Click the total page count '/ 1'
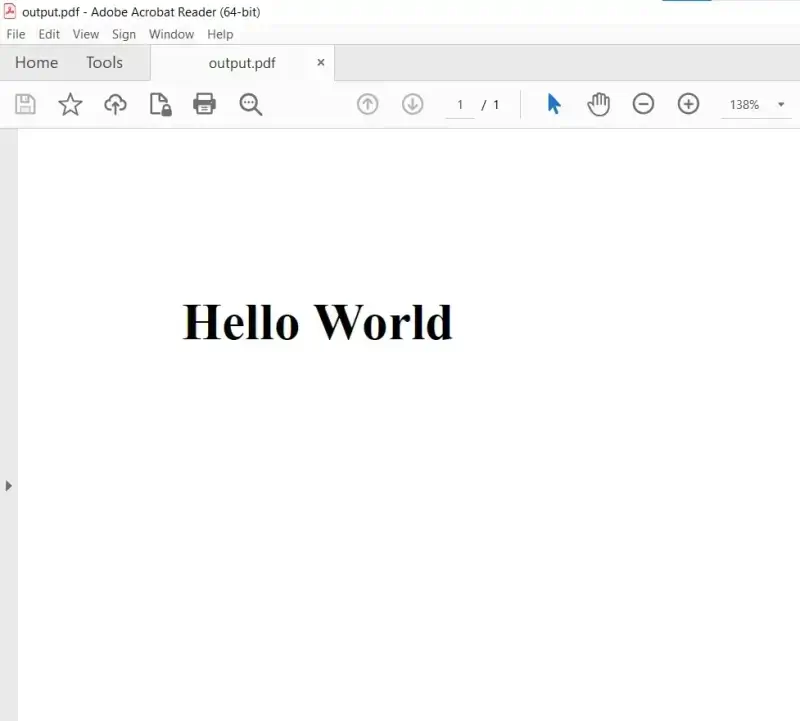The height and width of the screenshot is (721, 800). click(x=490, y=105)
